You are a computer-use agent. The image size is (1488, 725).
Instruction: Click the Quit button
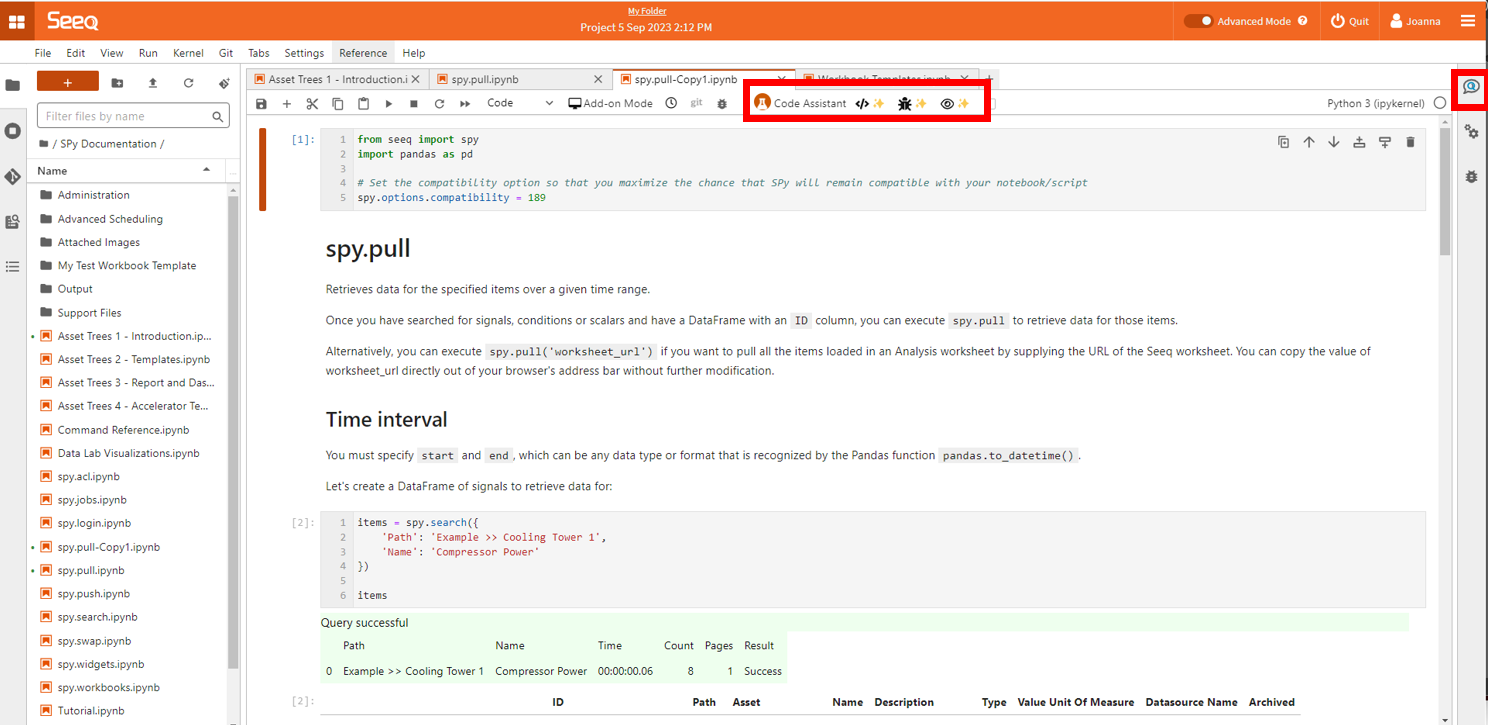tap(1349, 21)
